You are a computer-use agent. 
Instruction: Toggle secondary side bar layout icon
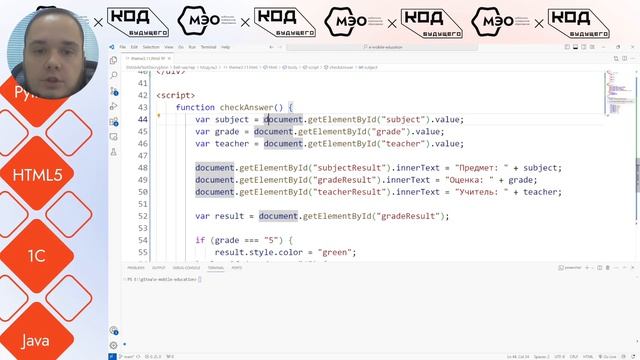pyautogui.click(x=584, y=47)
